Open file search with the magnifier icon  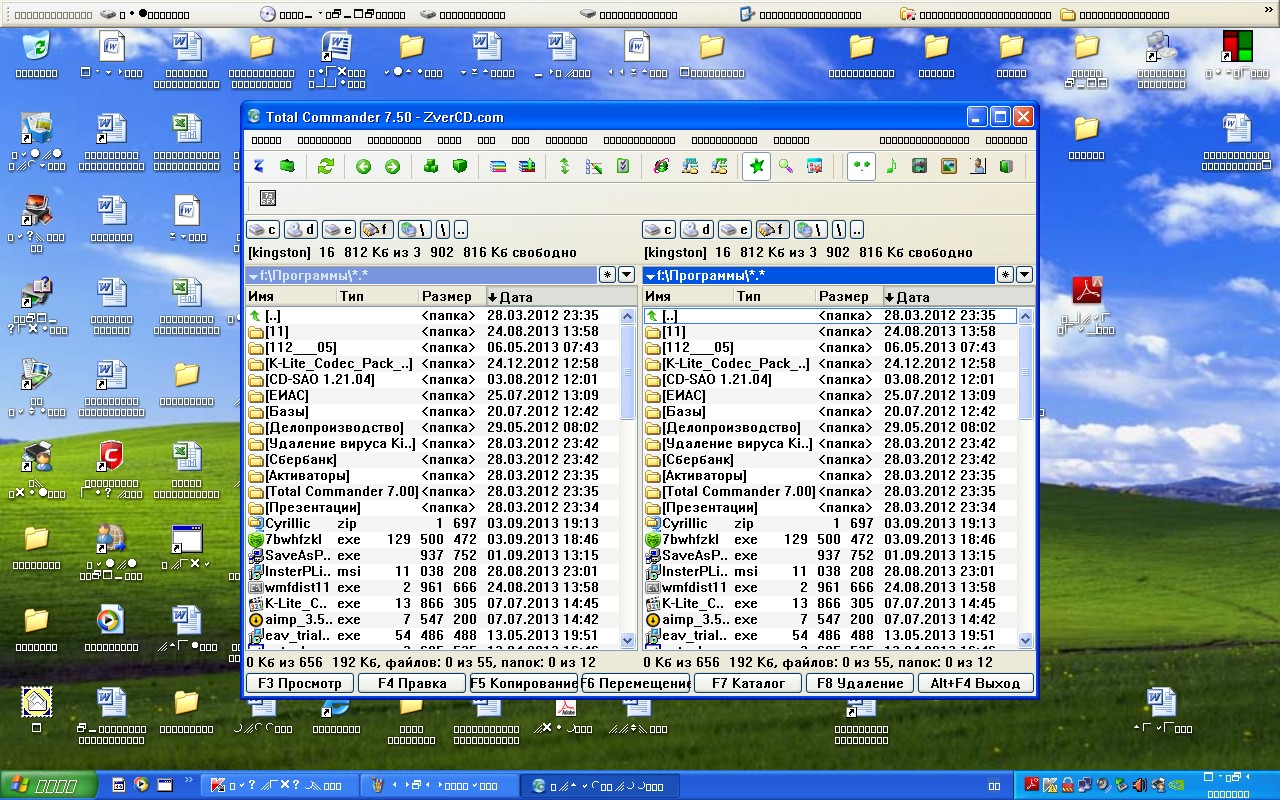pyautogui.click(x=786, y=167)
